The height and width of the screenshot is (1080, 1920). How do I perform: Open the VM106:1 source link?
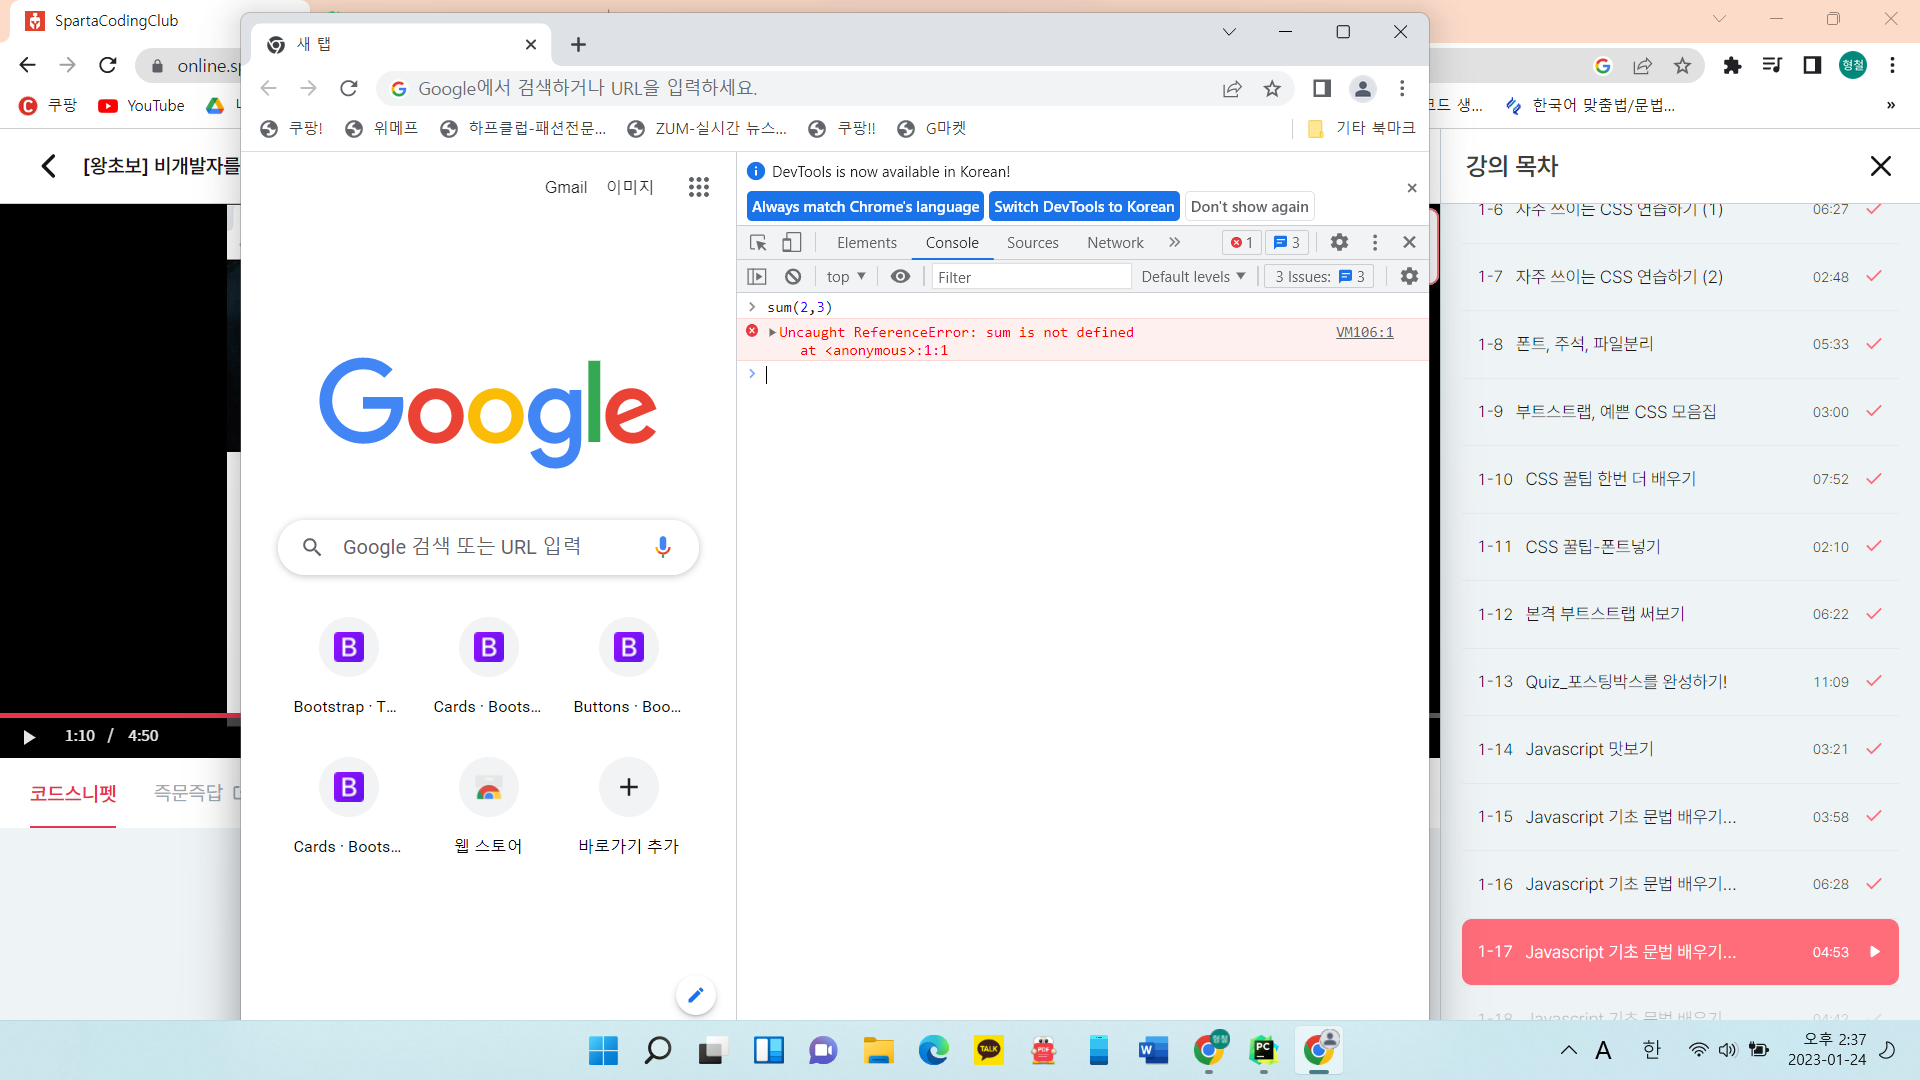click(1364, 333)
